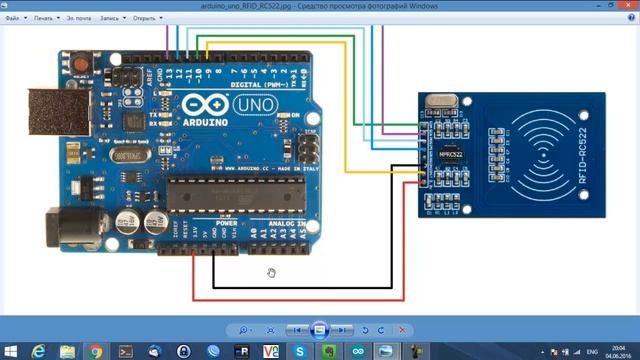Rotate the photo counterclockwise
Viewport: 640px width, 360px height.
coord(365,330)
